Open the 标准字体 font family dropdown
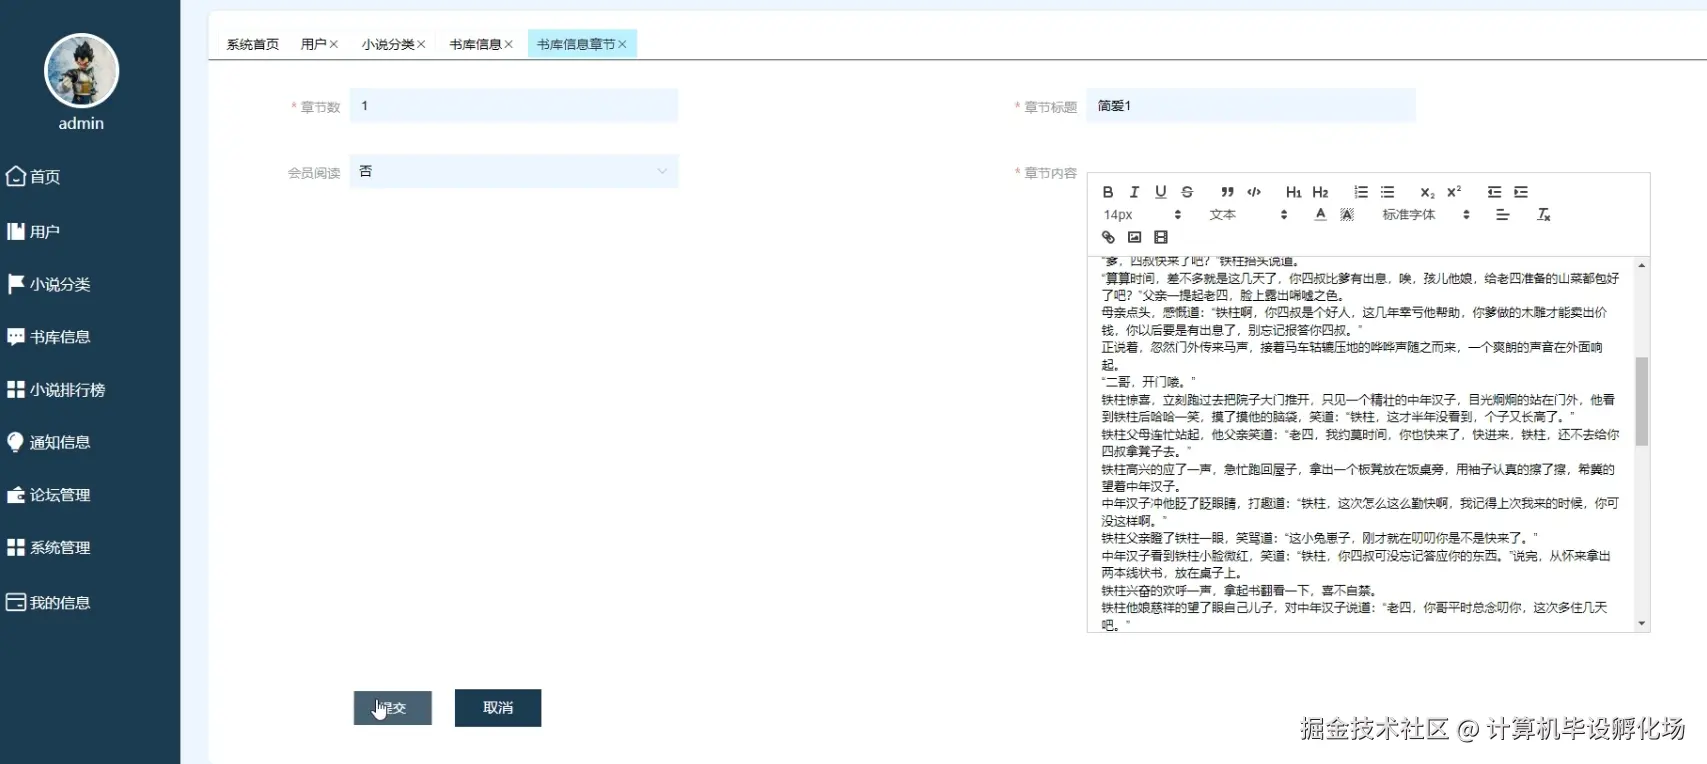 1426,215
